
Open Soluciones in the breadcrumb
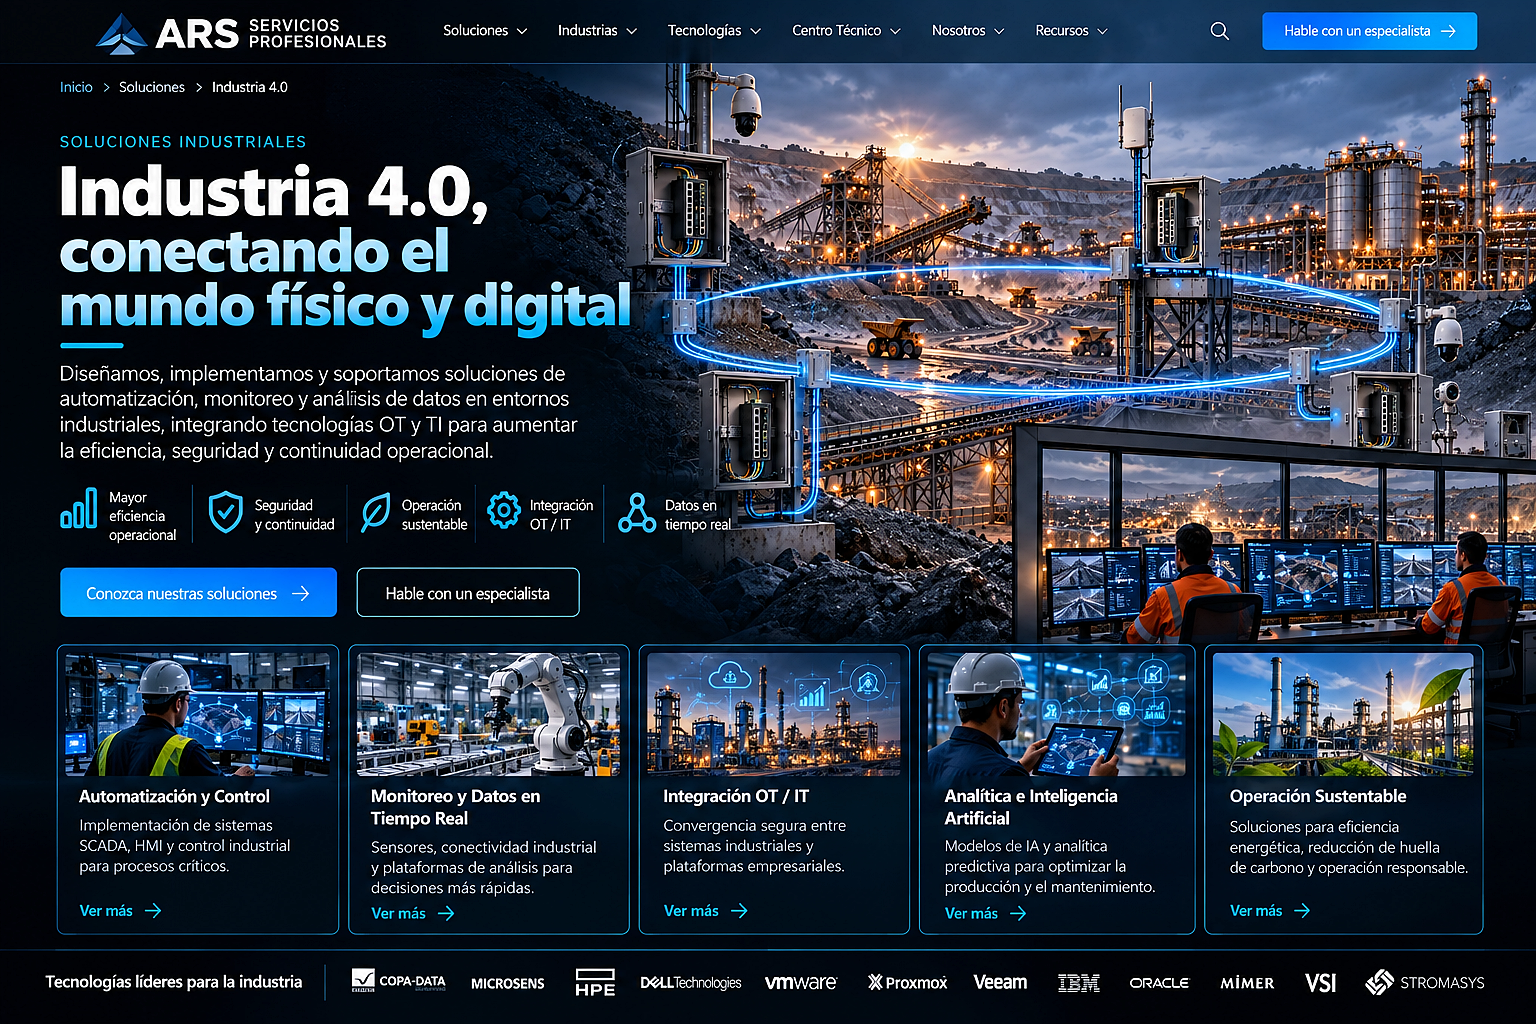152,87
